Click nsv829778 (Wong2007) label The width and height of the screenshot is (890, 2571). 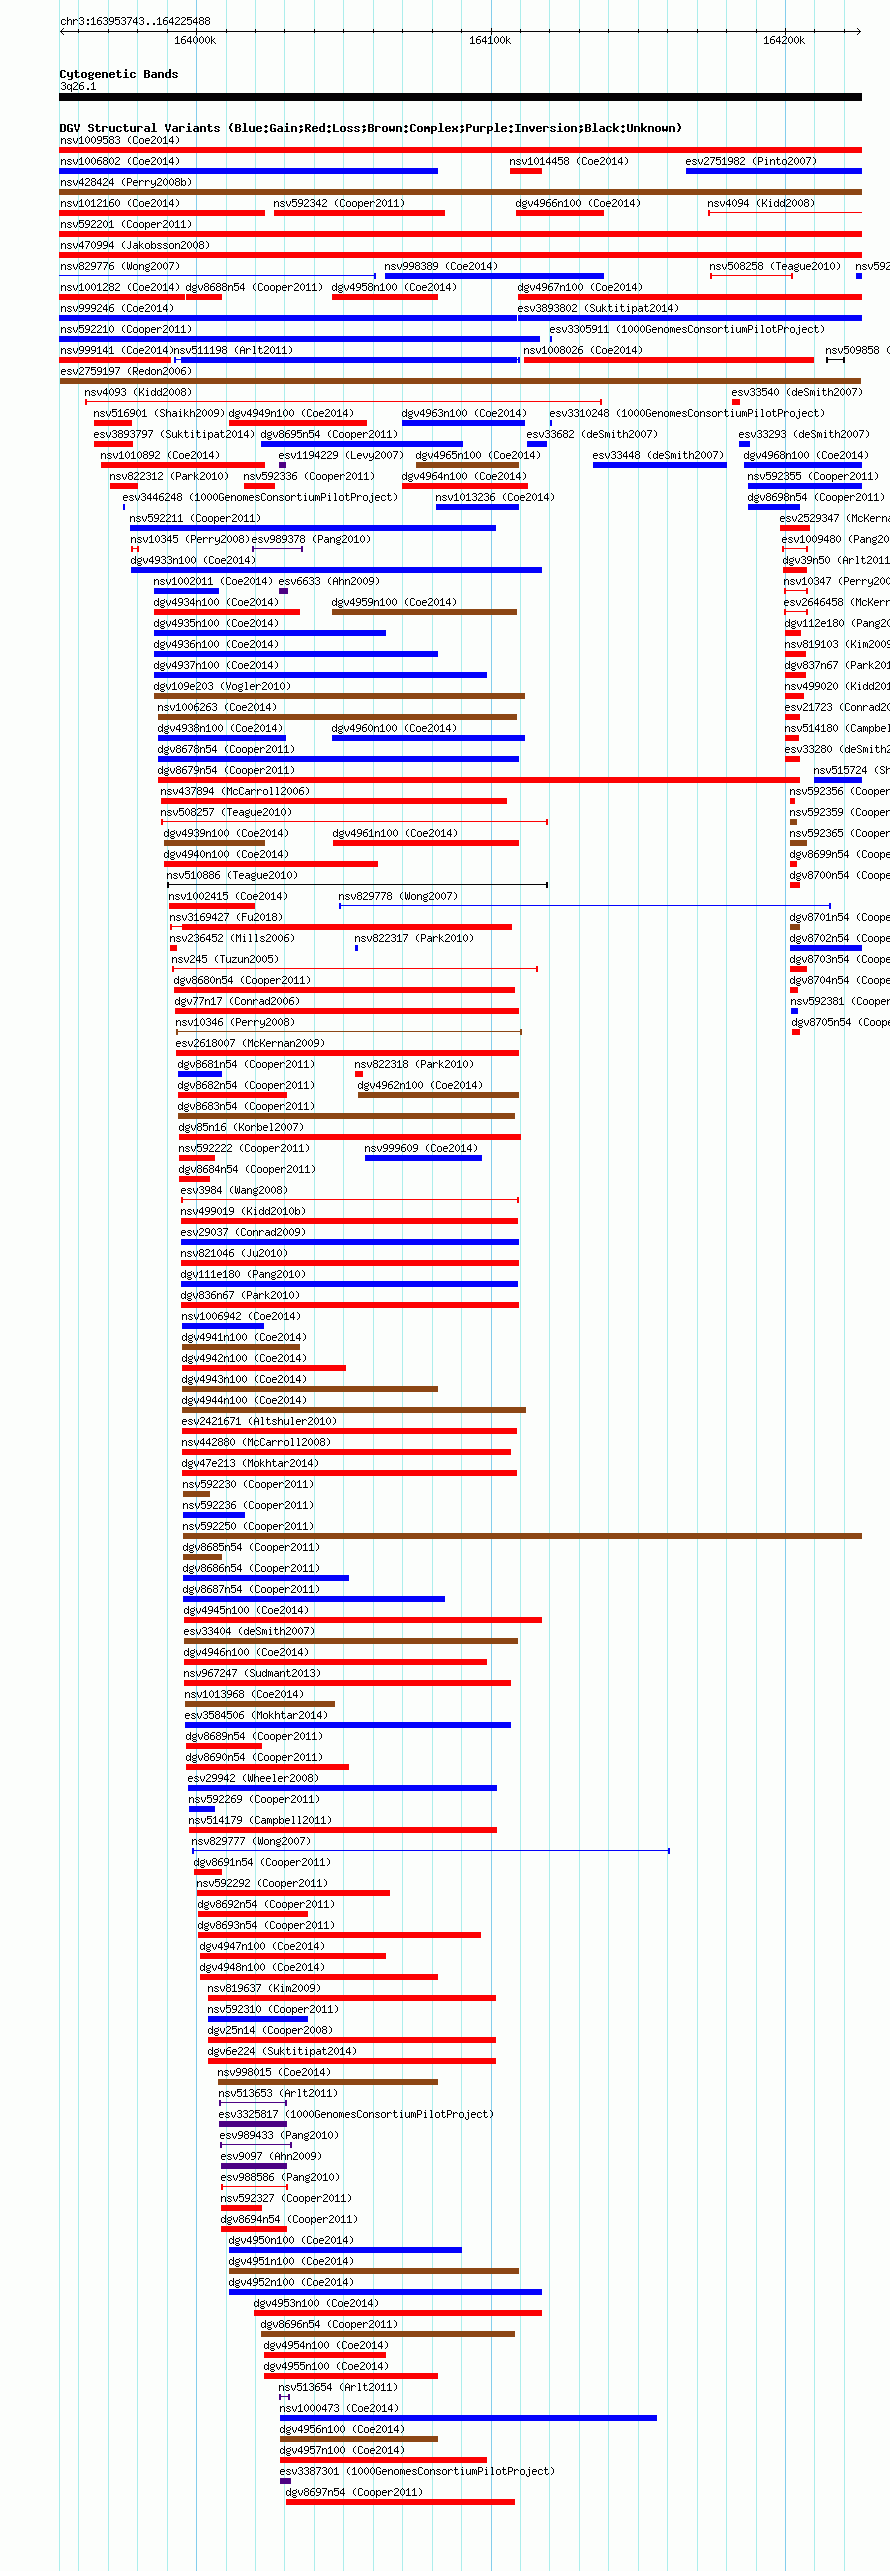pos(398,896)
